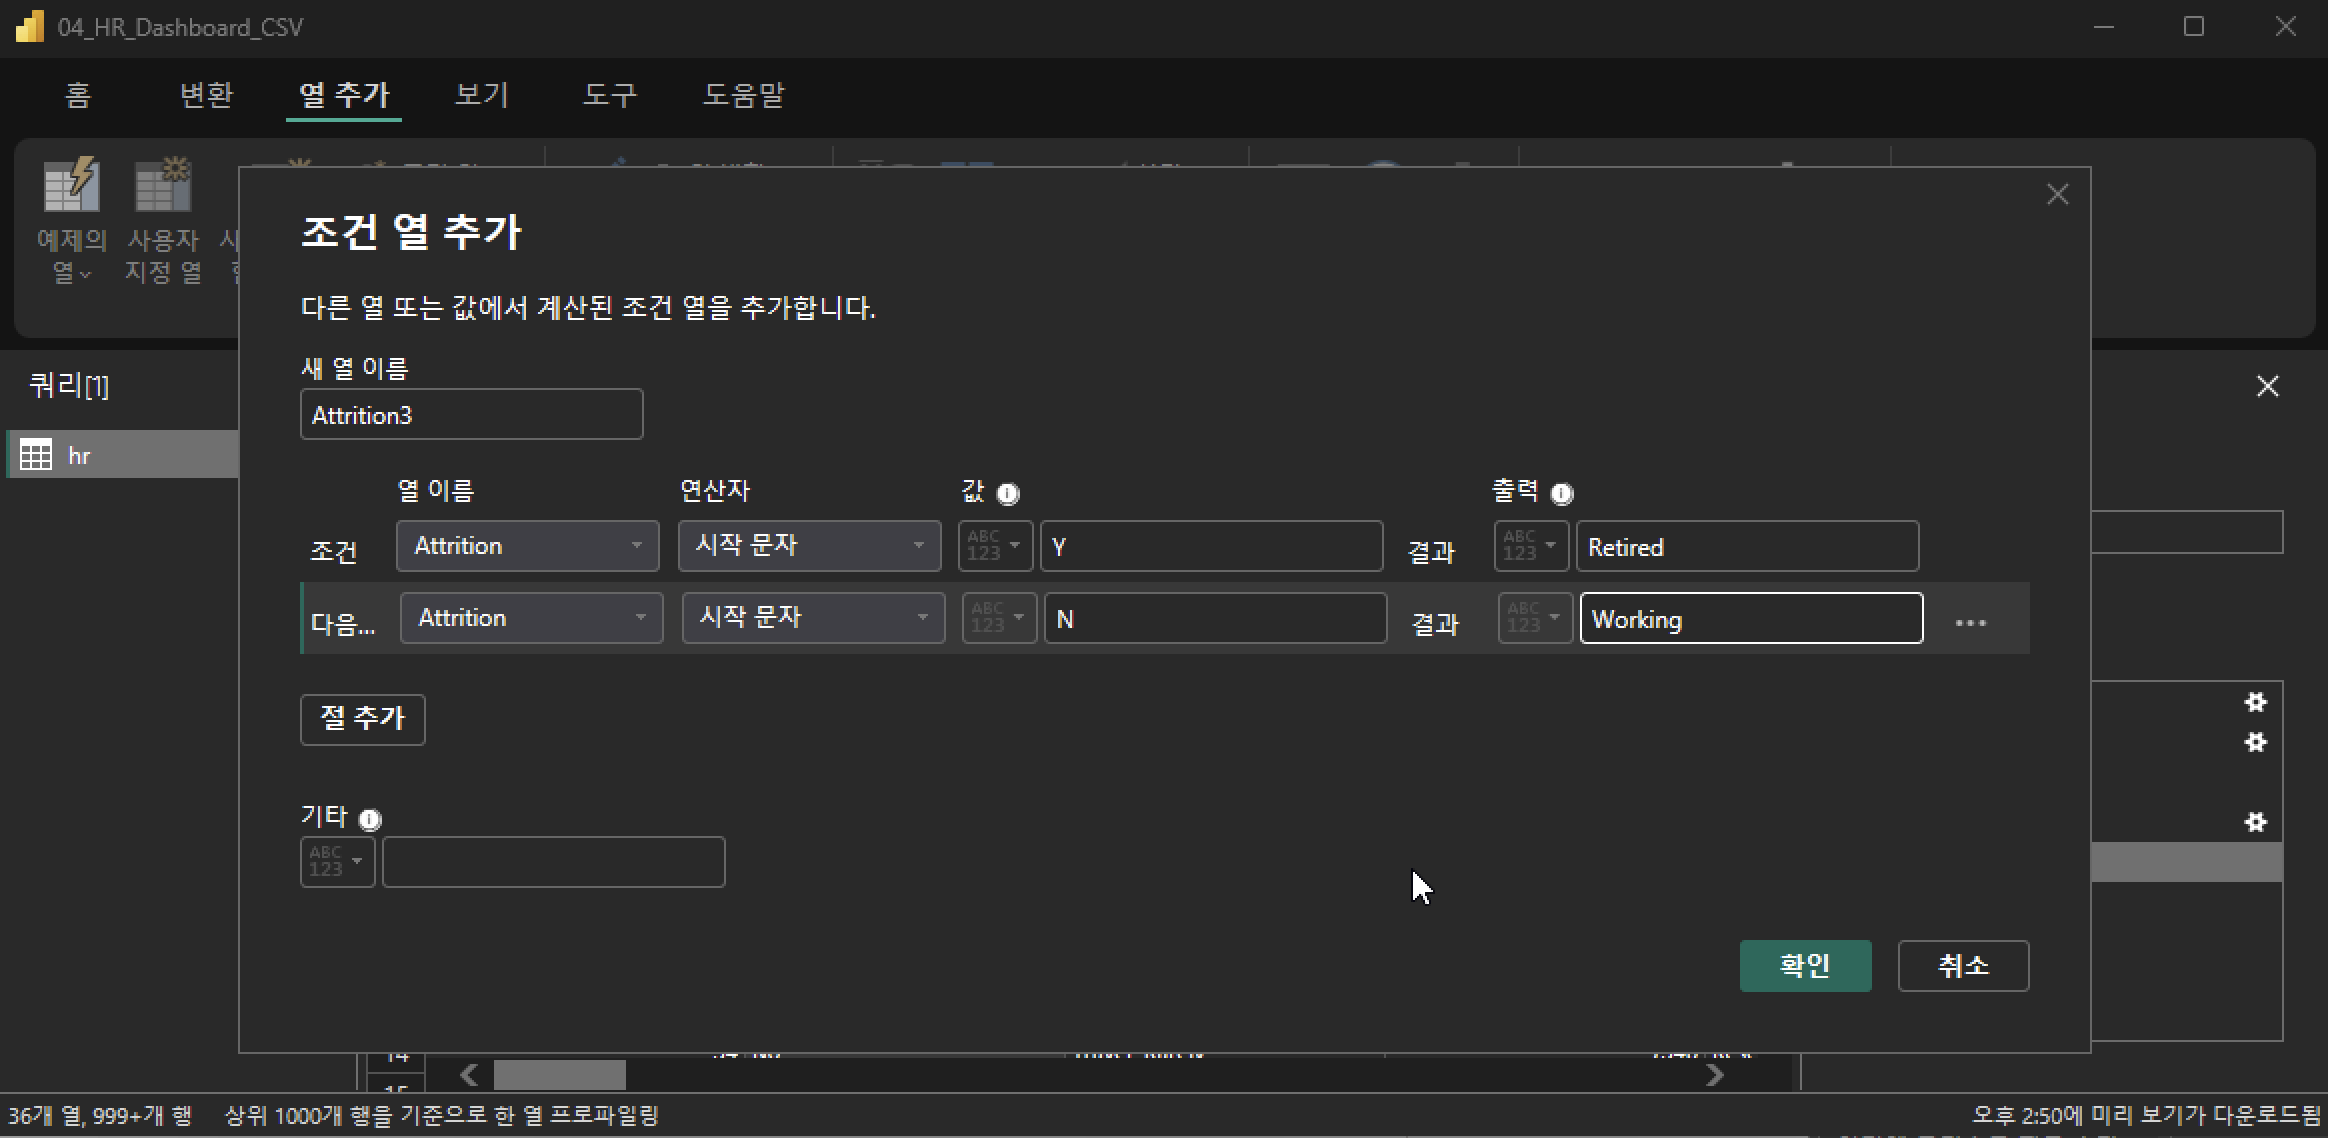Click the info icon beside 출력 label
This screenshot has height=1138, width=2328.
[x=1561, y=493]
